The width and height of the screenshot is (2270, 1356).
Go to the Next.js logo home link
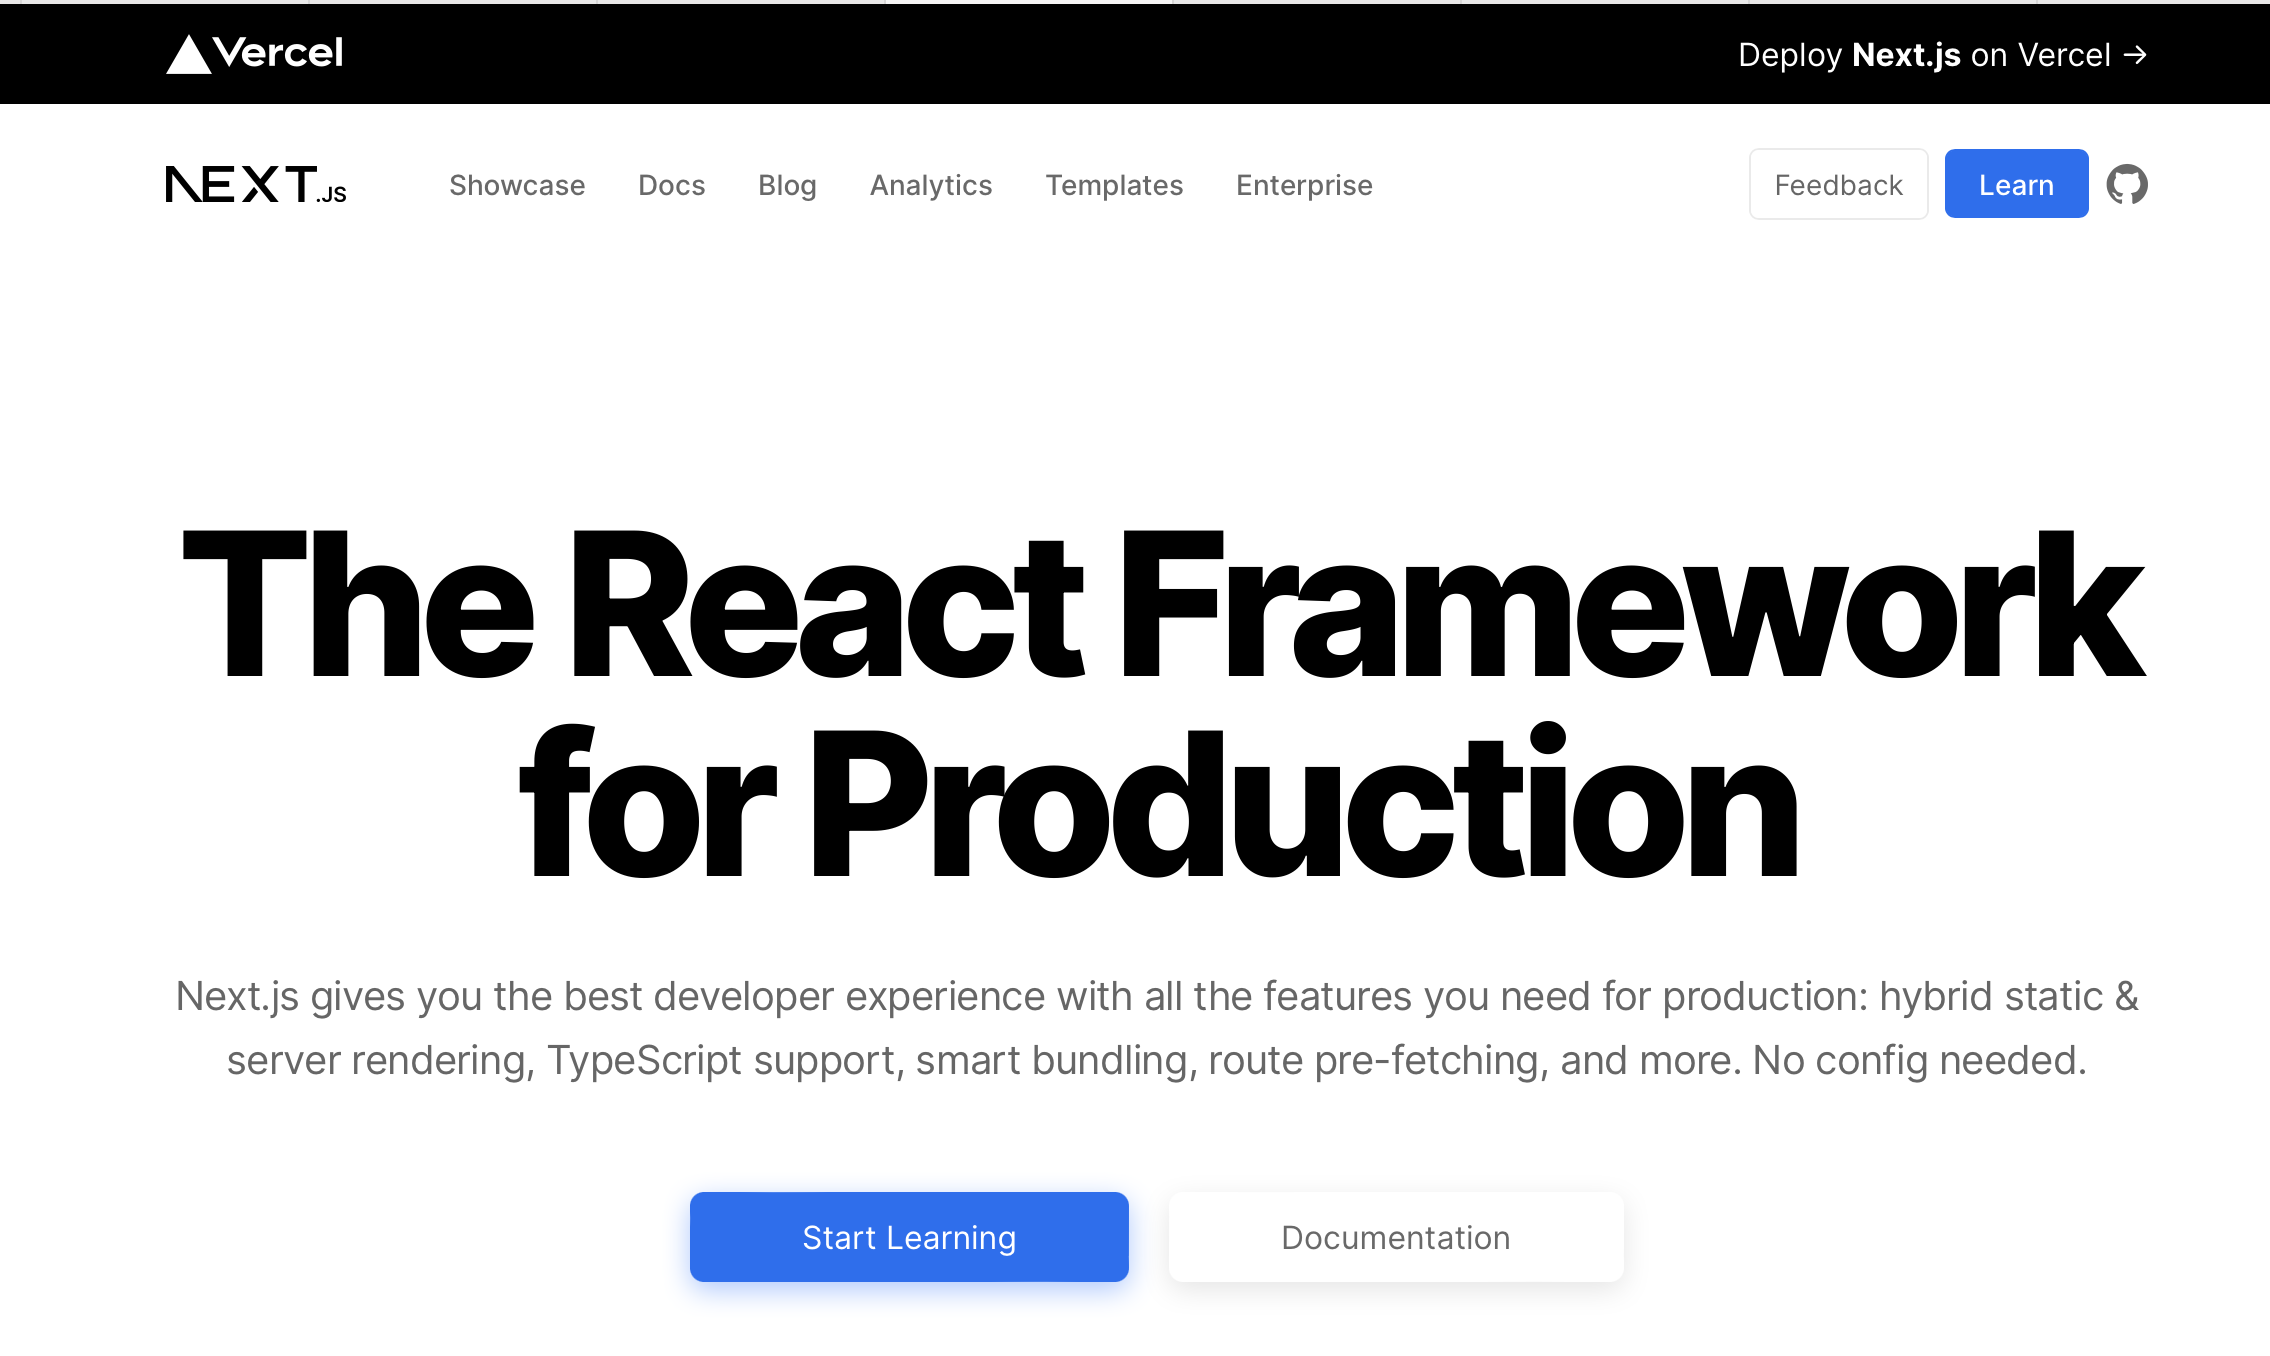click(256, 185)
